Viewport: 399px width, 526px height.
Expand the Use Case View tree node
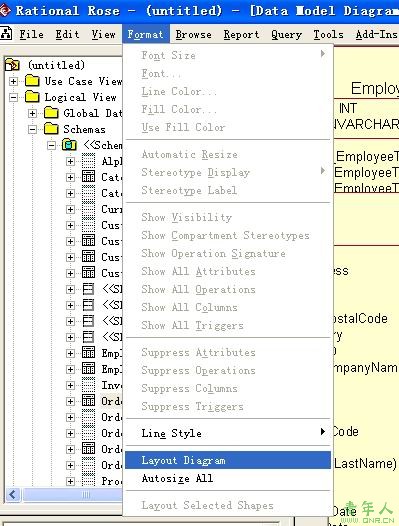pos(13,81)
